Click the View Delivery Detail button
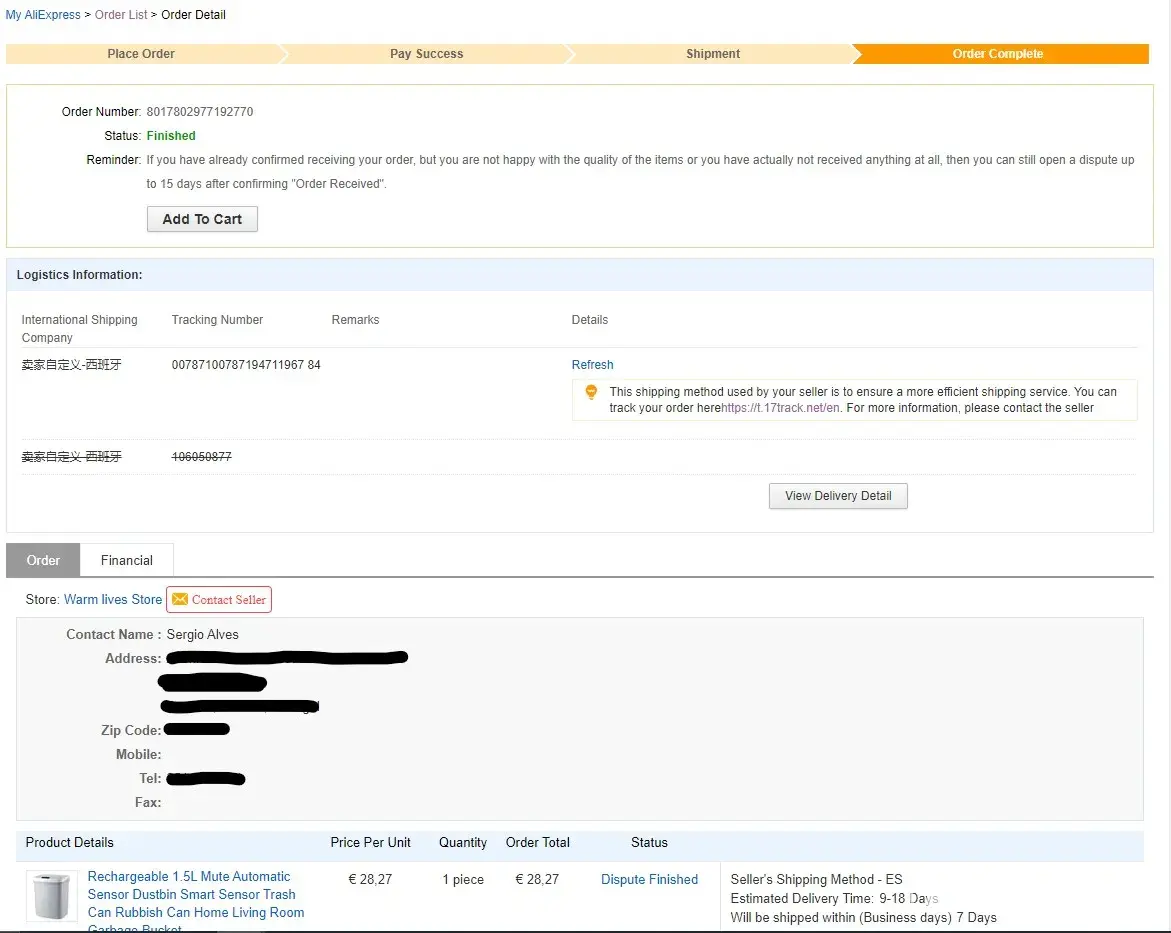The height and width of the screenshot is (933, 1171). [x=838, y=496]
